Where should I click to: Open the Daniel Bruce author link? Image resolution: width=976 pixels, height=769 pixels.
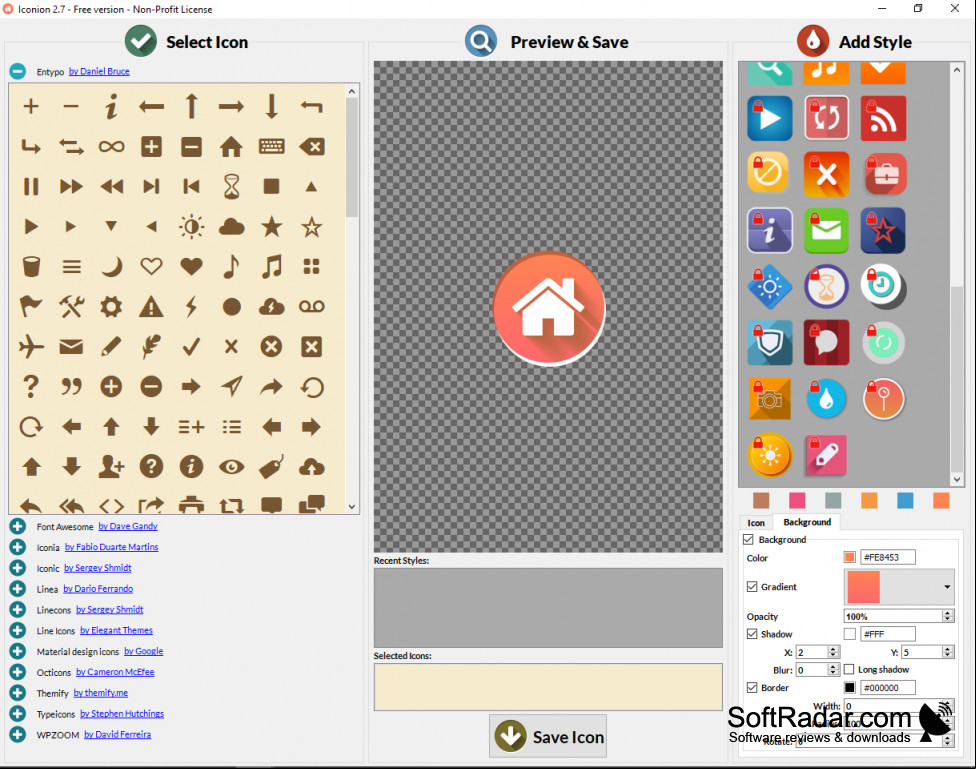coord(99,72)
